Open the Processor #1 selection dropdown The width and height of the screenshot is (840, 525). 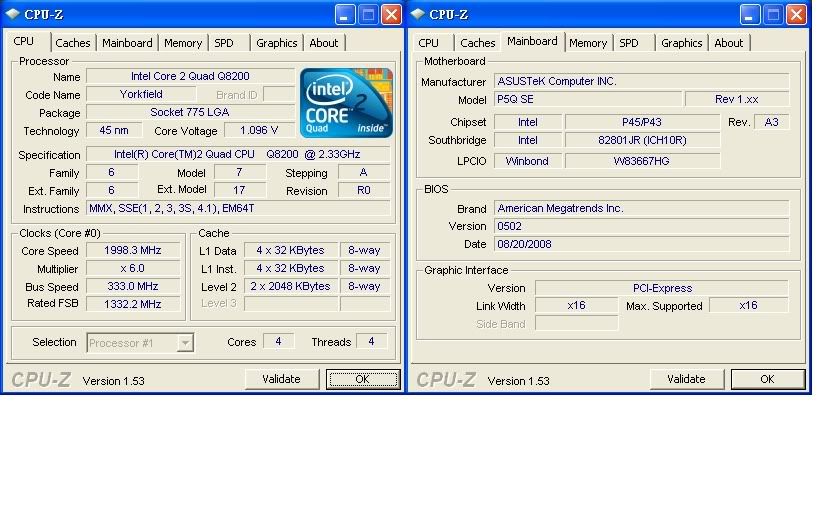pos(140,343)
